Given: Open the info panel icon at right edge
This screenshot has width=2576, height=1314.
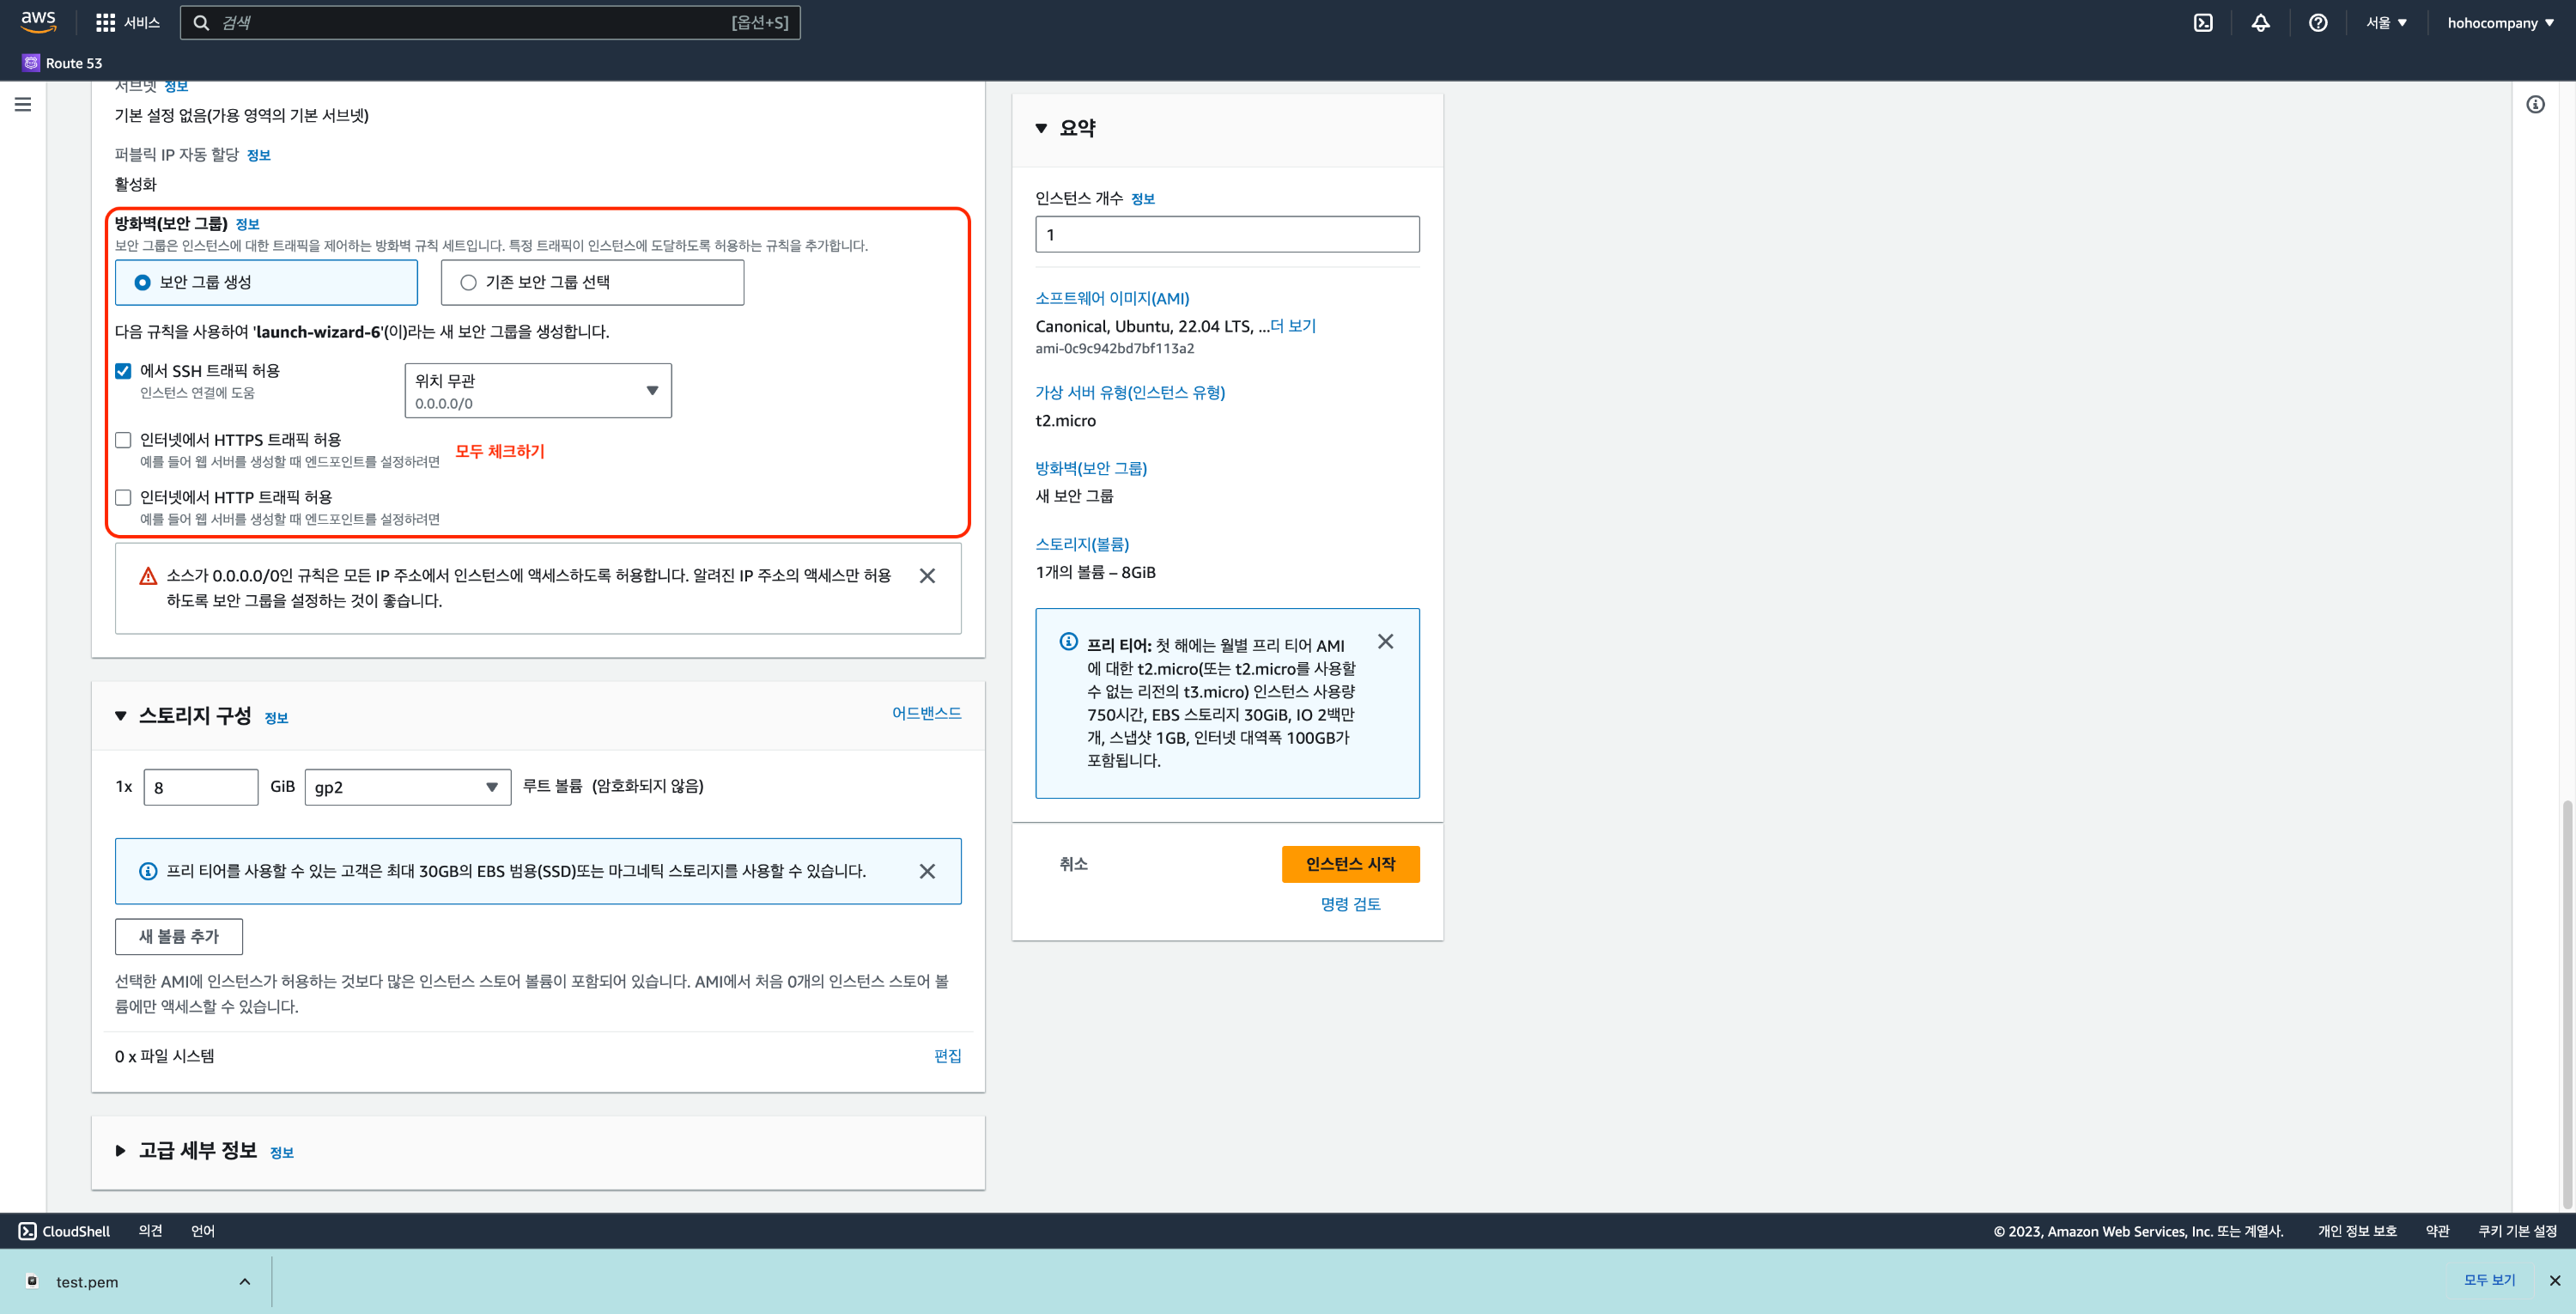Looking at the screenshot, I should 2535,104.
